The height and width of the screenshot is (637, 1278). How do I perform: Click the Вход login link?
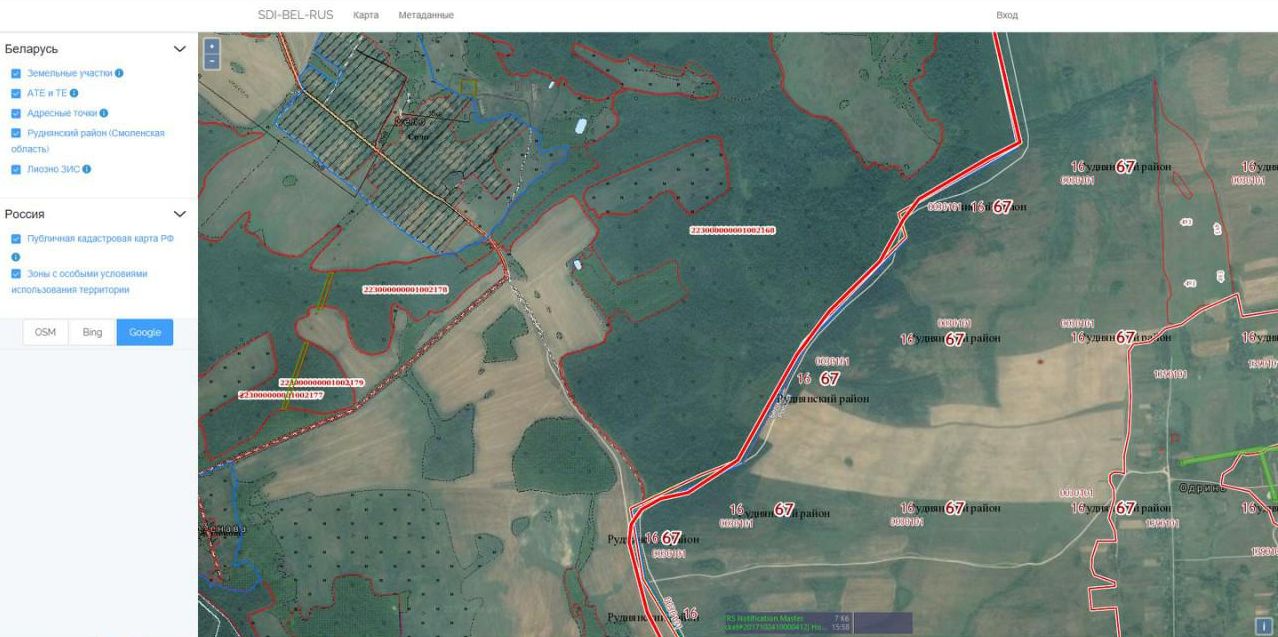[1006, 16]
